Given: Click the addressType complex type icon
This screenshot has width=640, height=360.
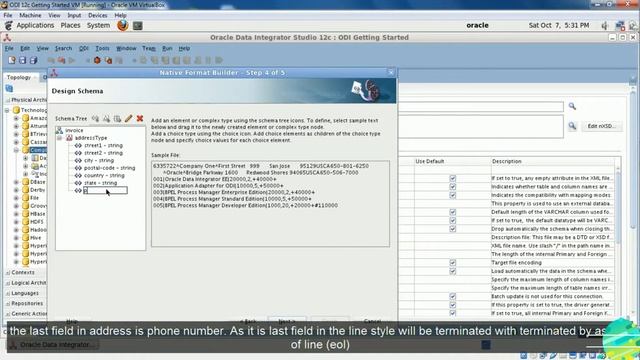Looking at the screenshot, I should pos(69,138).
